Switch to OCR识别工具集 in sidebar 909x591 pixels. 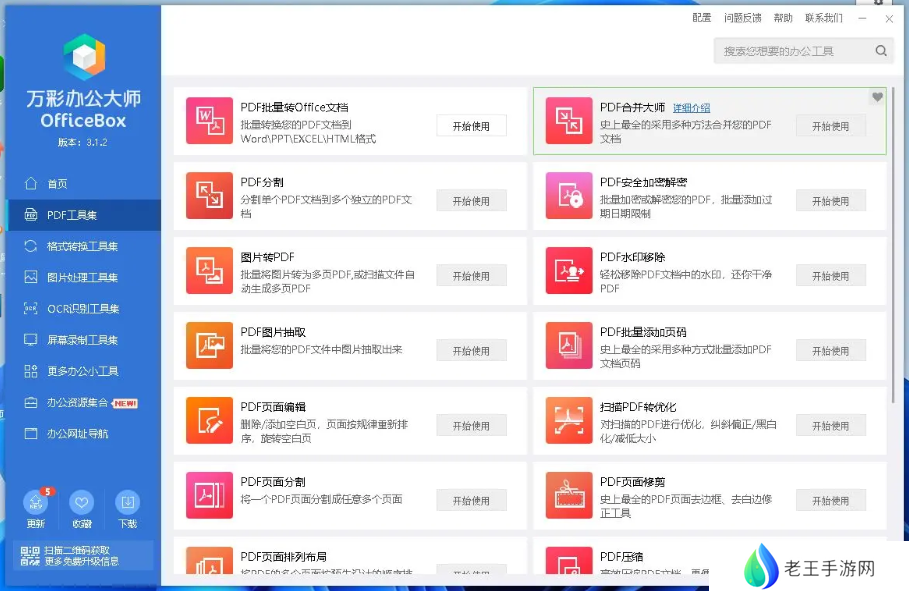point(82,309)
